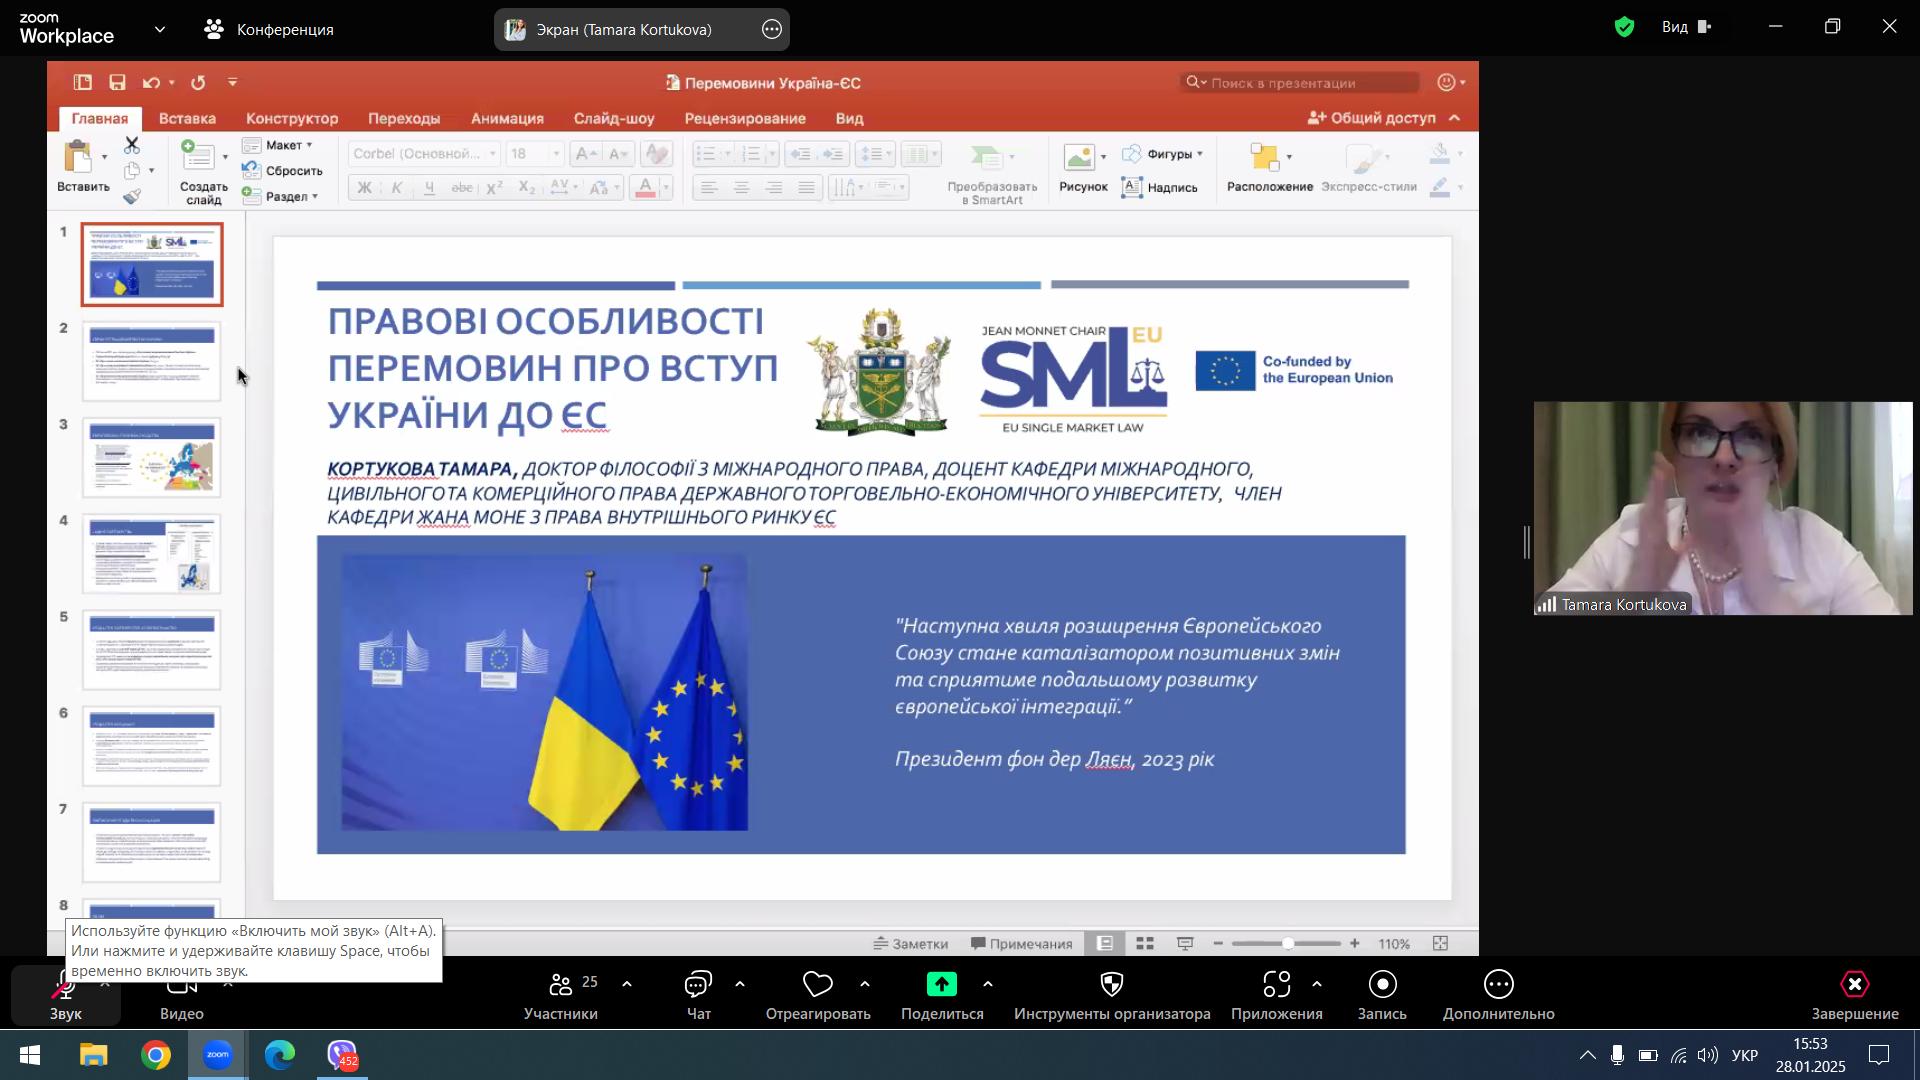Click Отреагировать reactions heart icon
The image size is (1920, 1080).
click(x=818, y=984)
